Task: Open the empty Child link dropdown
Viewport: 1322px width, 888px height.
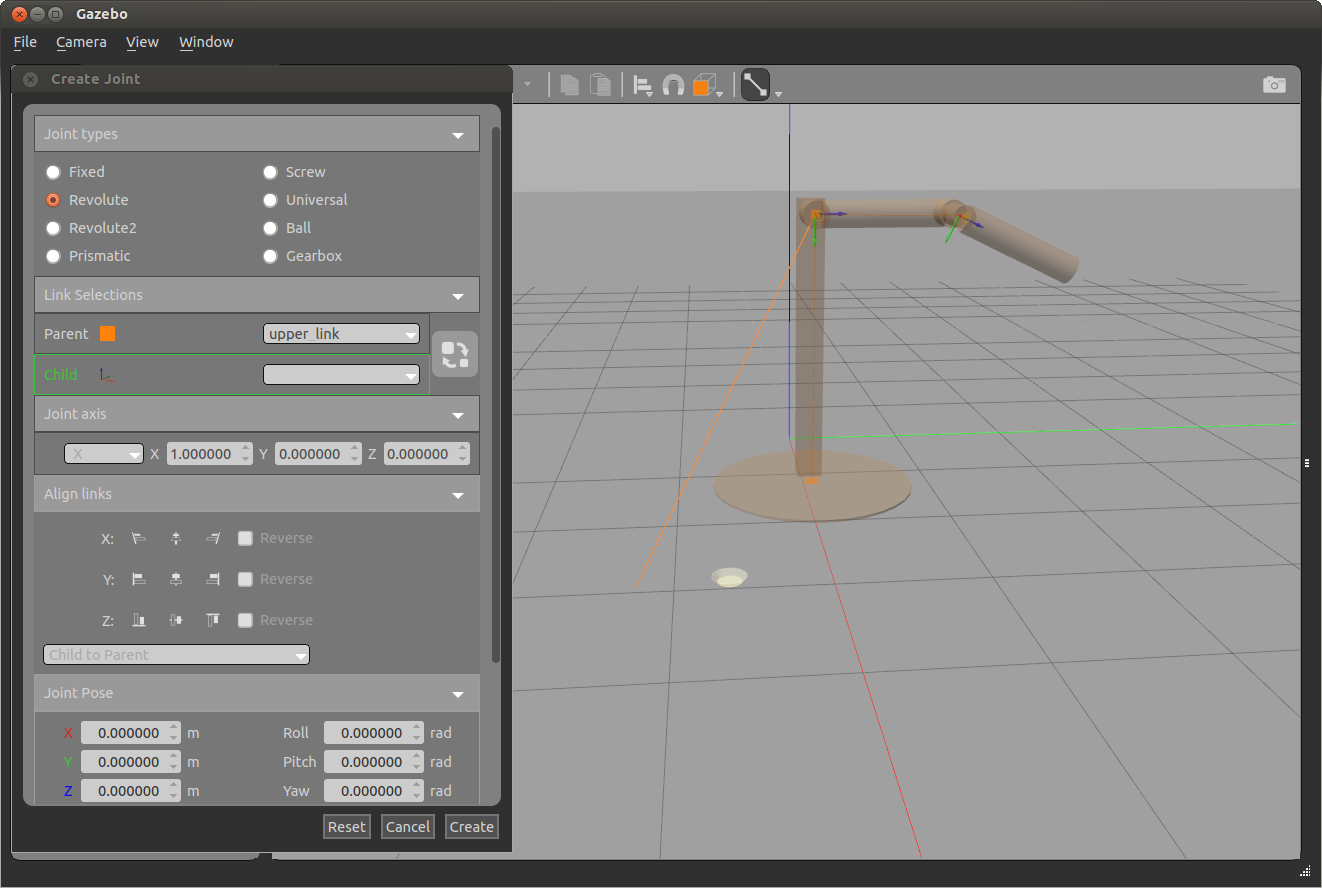Action: [x=341, y=375]
